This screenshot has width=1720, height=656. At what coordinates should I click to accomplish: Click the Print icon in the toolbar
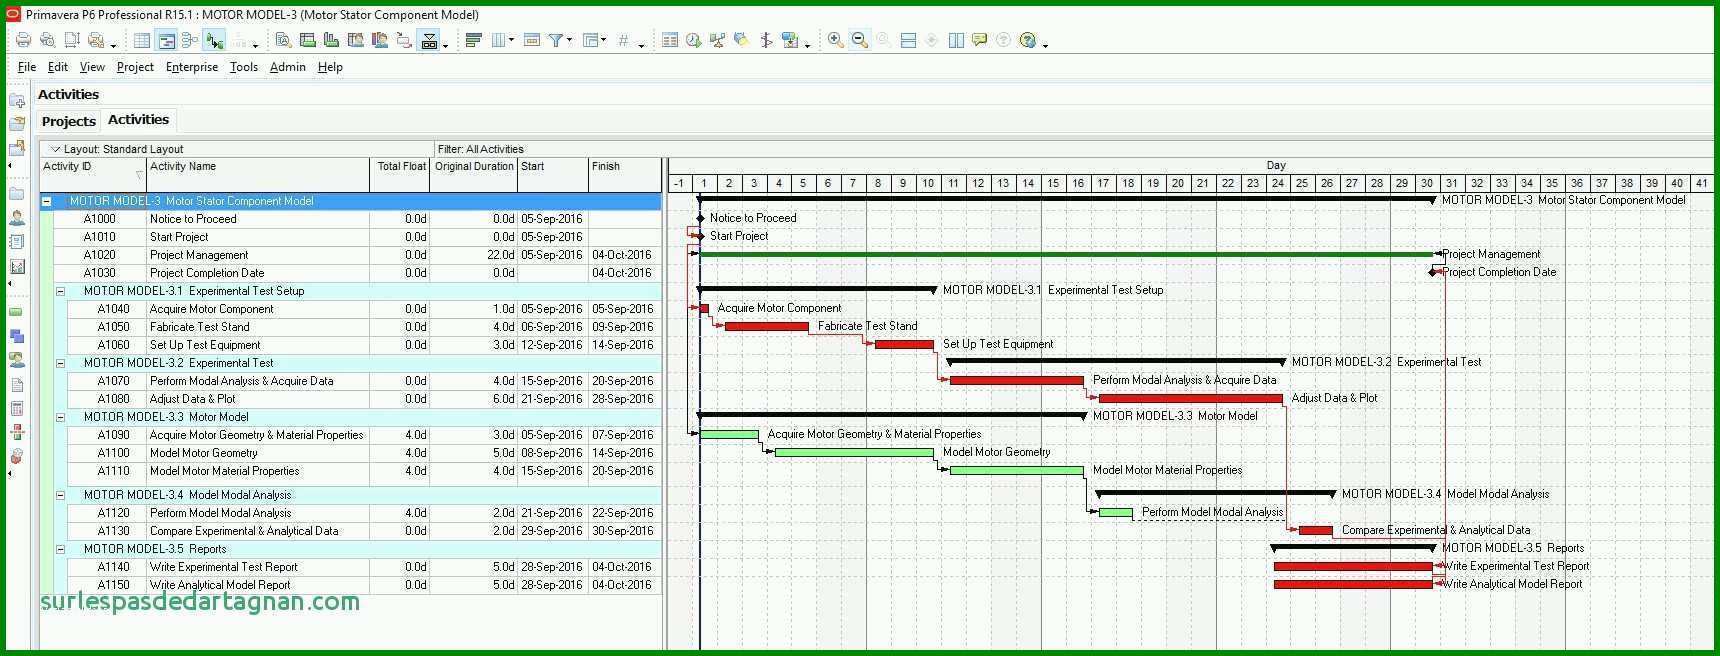click(x=23, y=40)
